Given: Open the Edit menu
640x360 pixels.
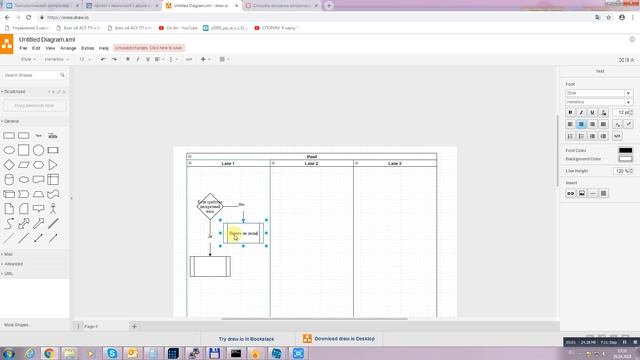Looking at the screenshot, I should tap(36, 48).
